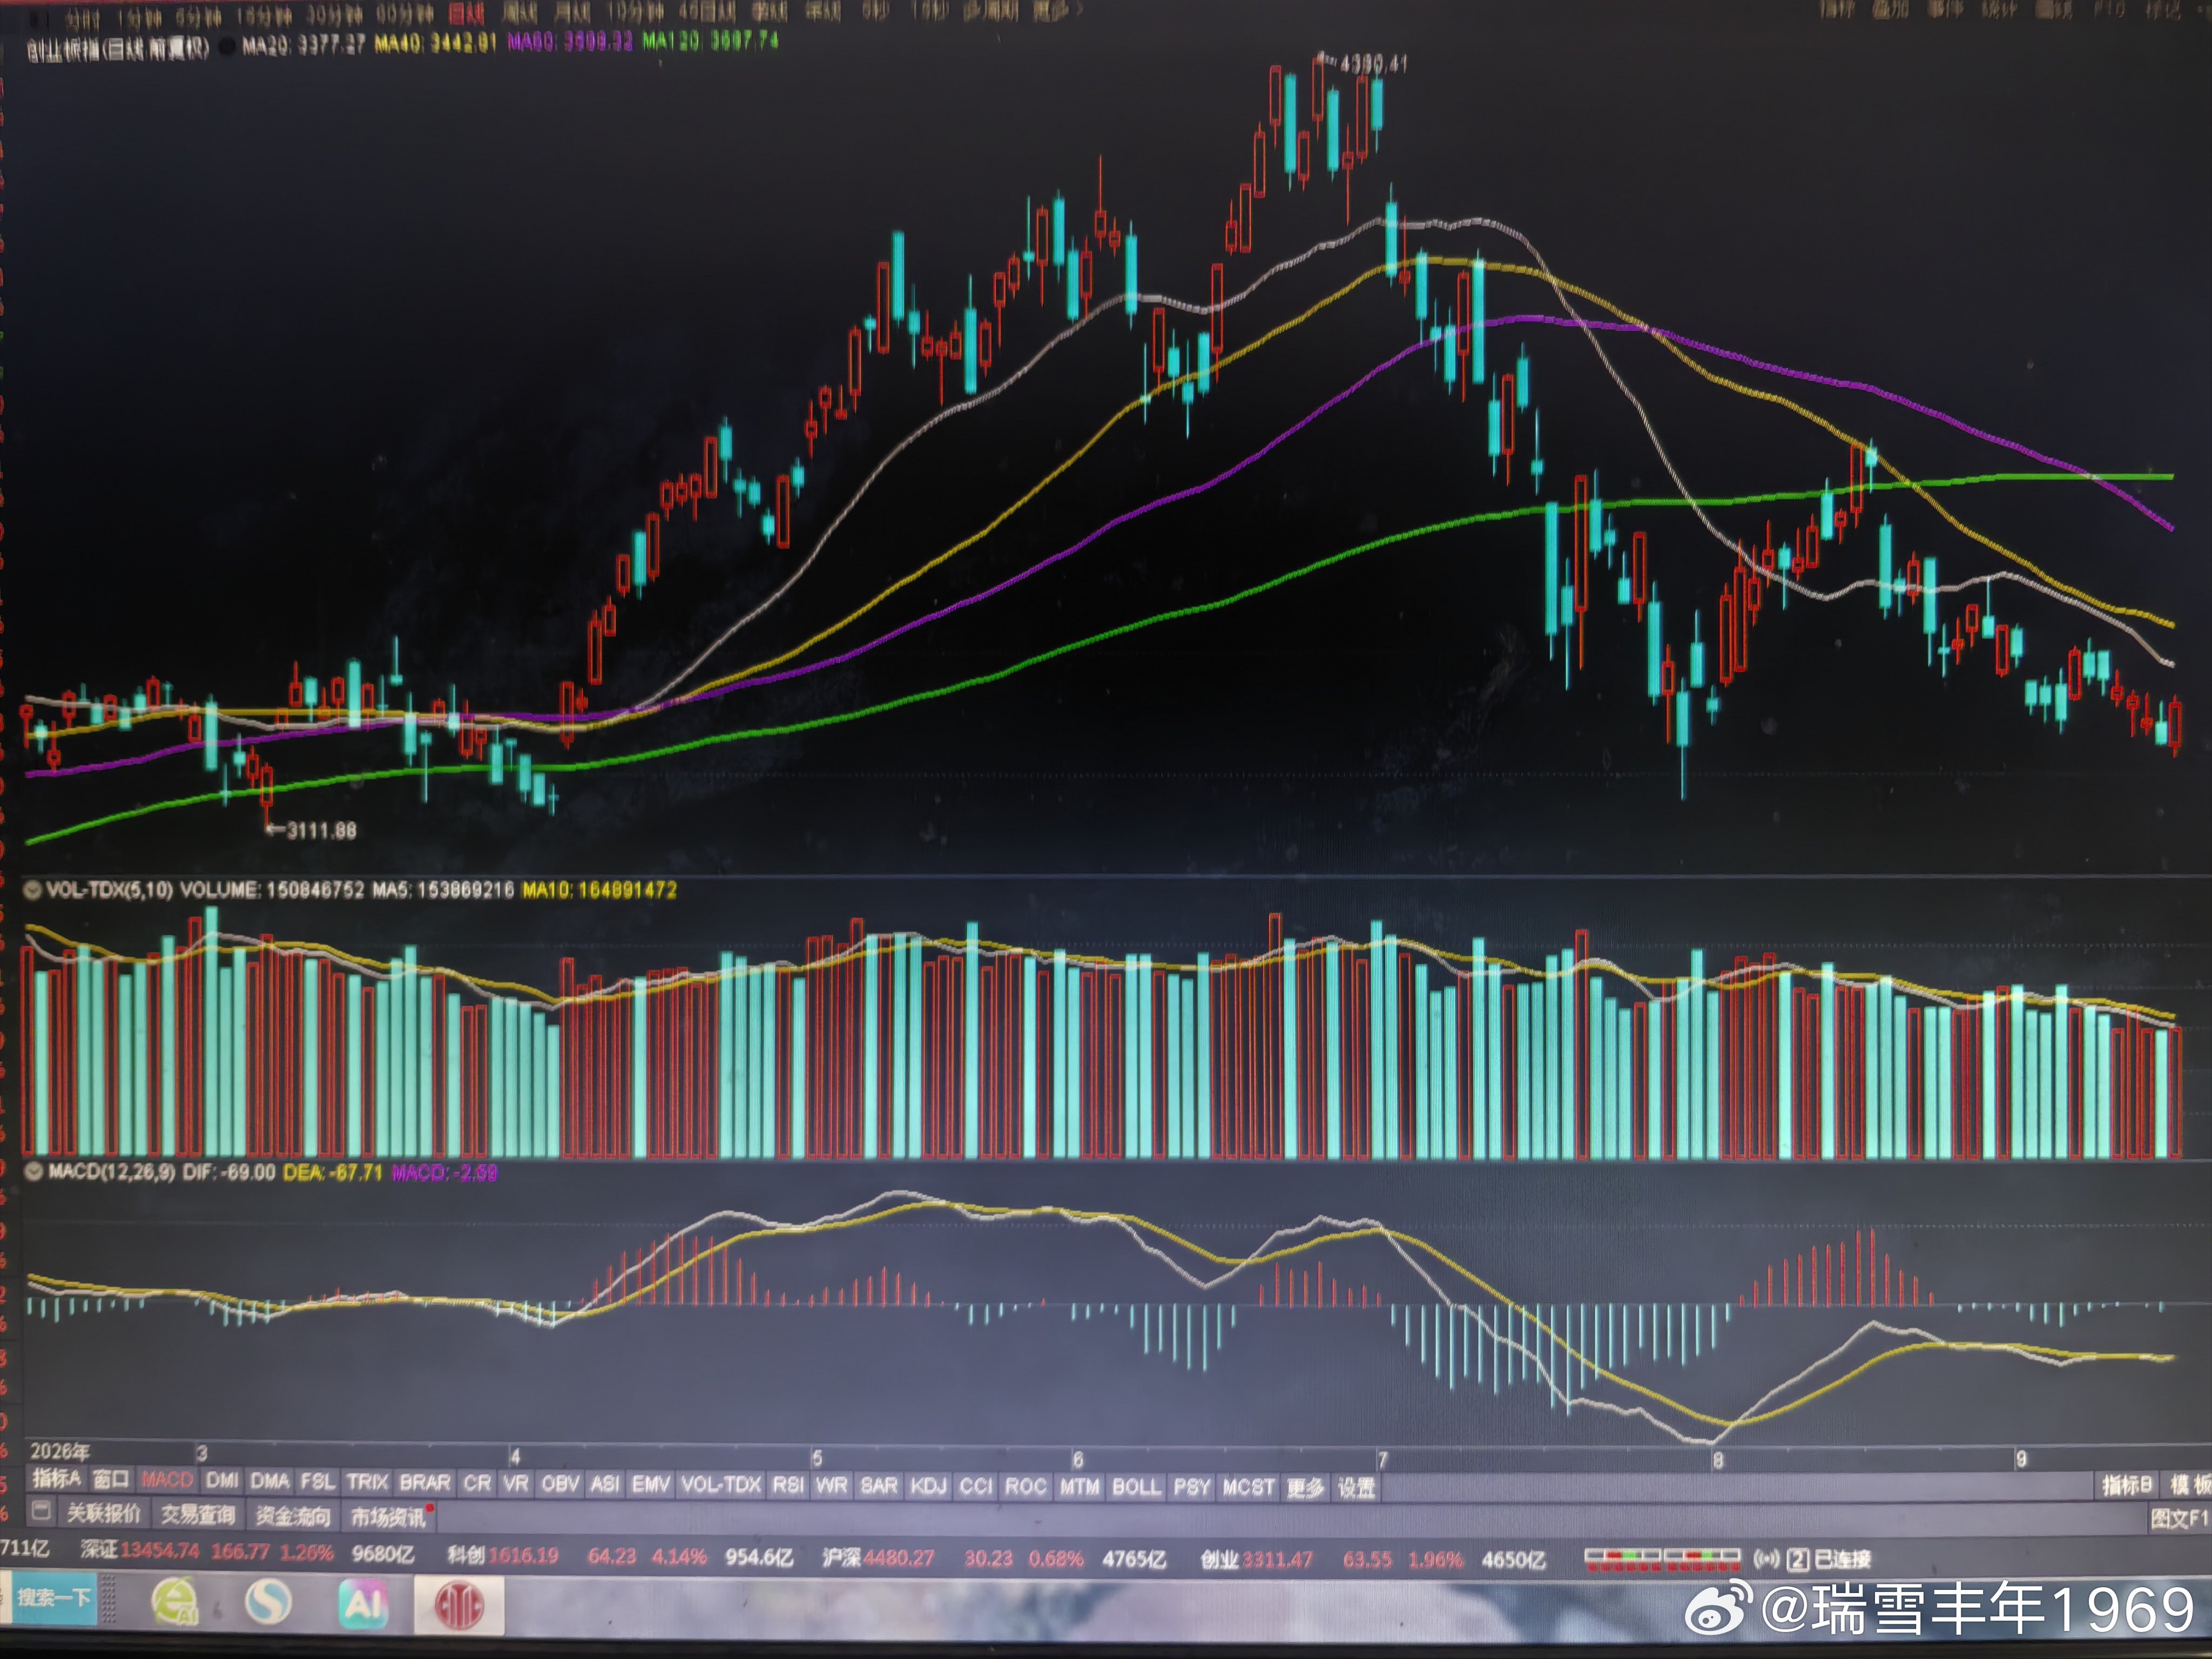2212x1659 pixels.
Task: Select the WR indicator tab
Action: [832, 1486]
